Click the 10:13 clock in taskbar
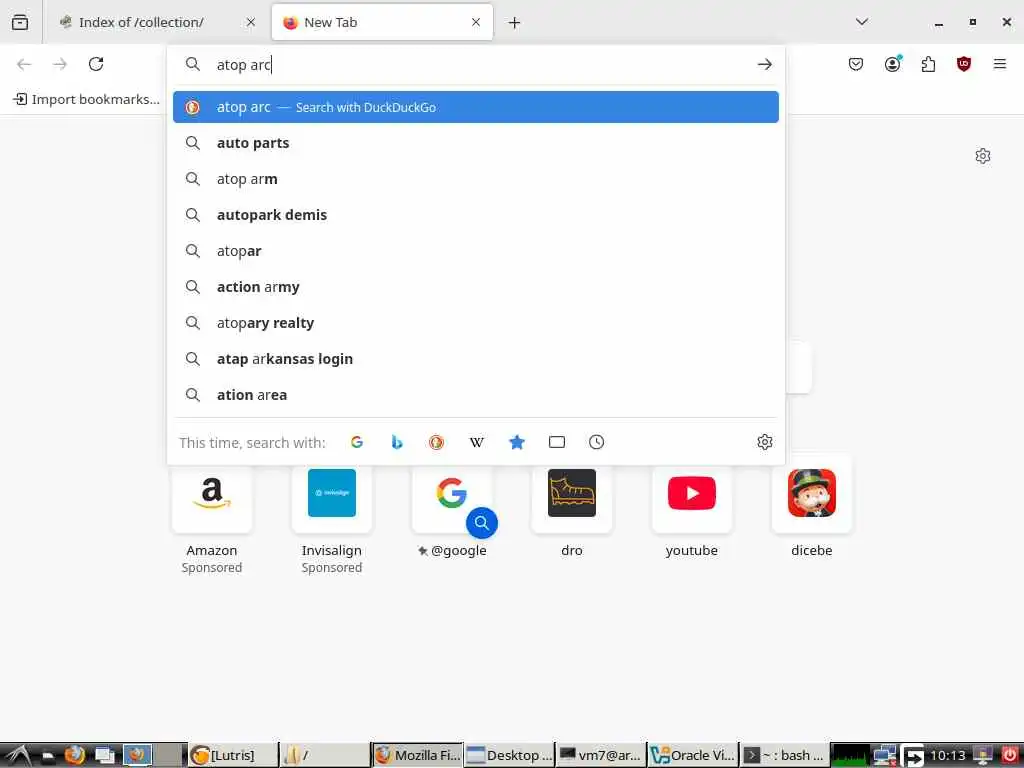 tap(948, 756)
